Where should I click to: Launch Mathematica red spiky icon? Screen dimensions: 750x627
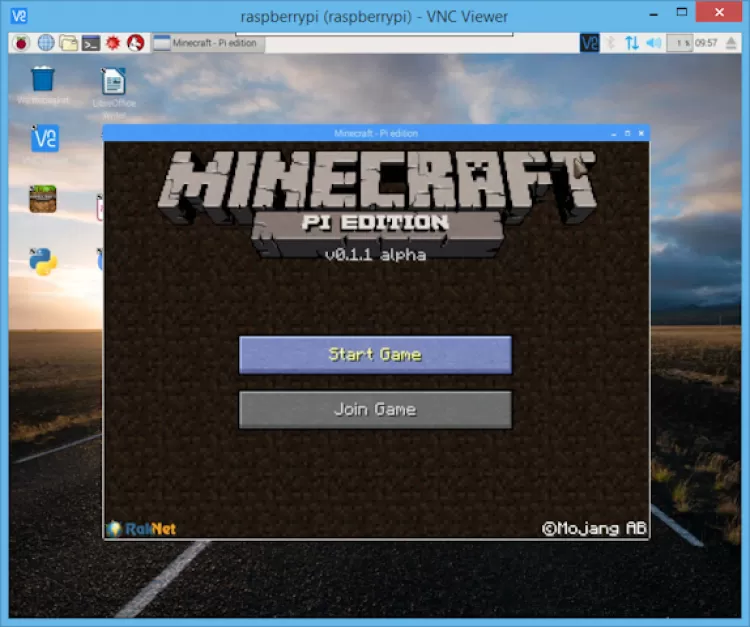point(113,43)
